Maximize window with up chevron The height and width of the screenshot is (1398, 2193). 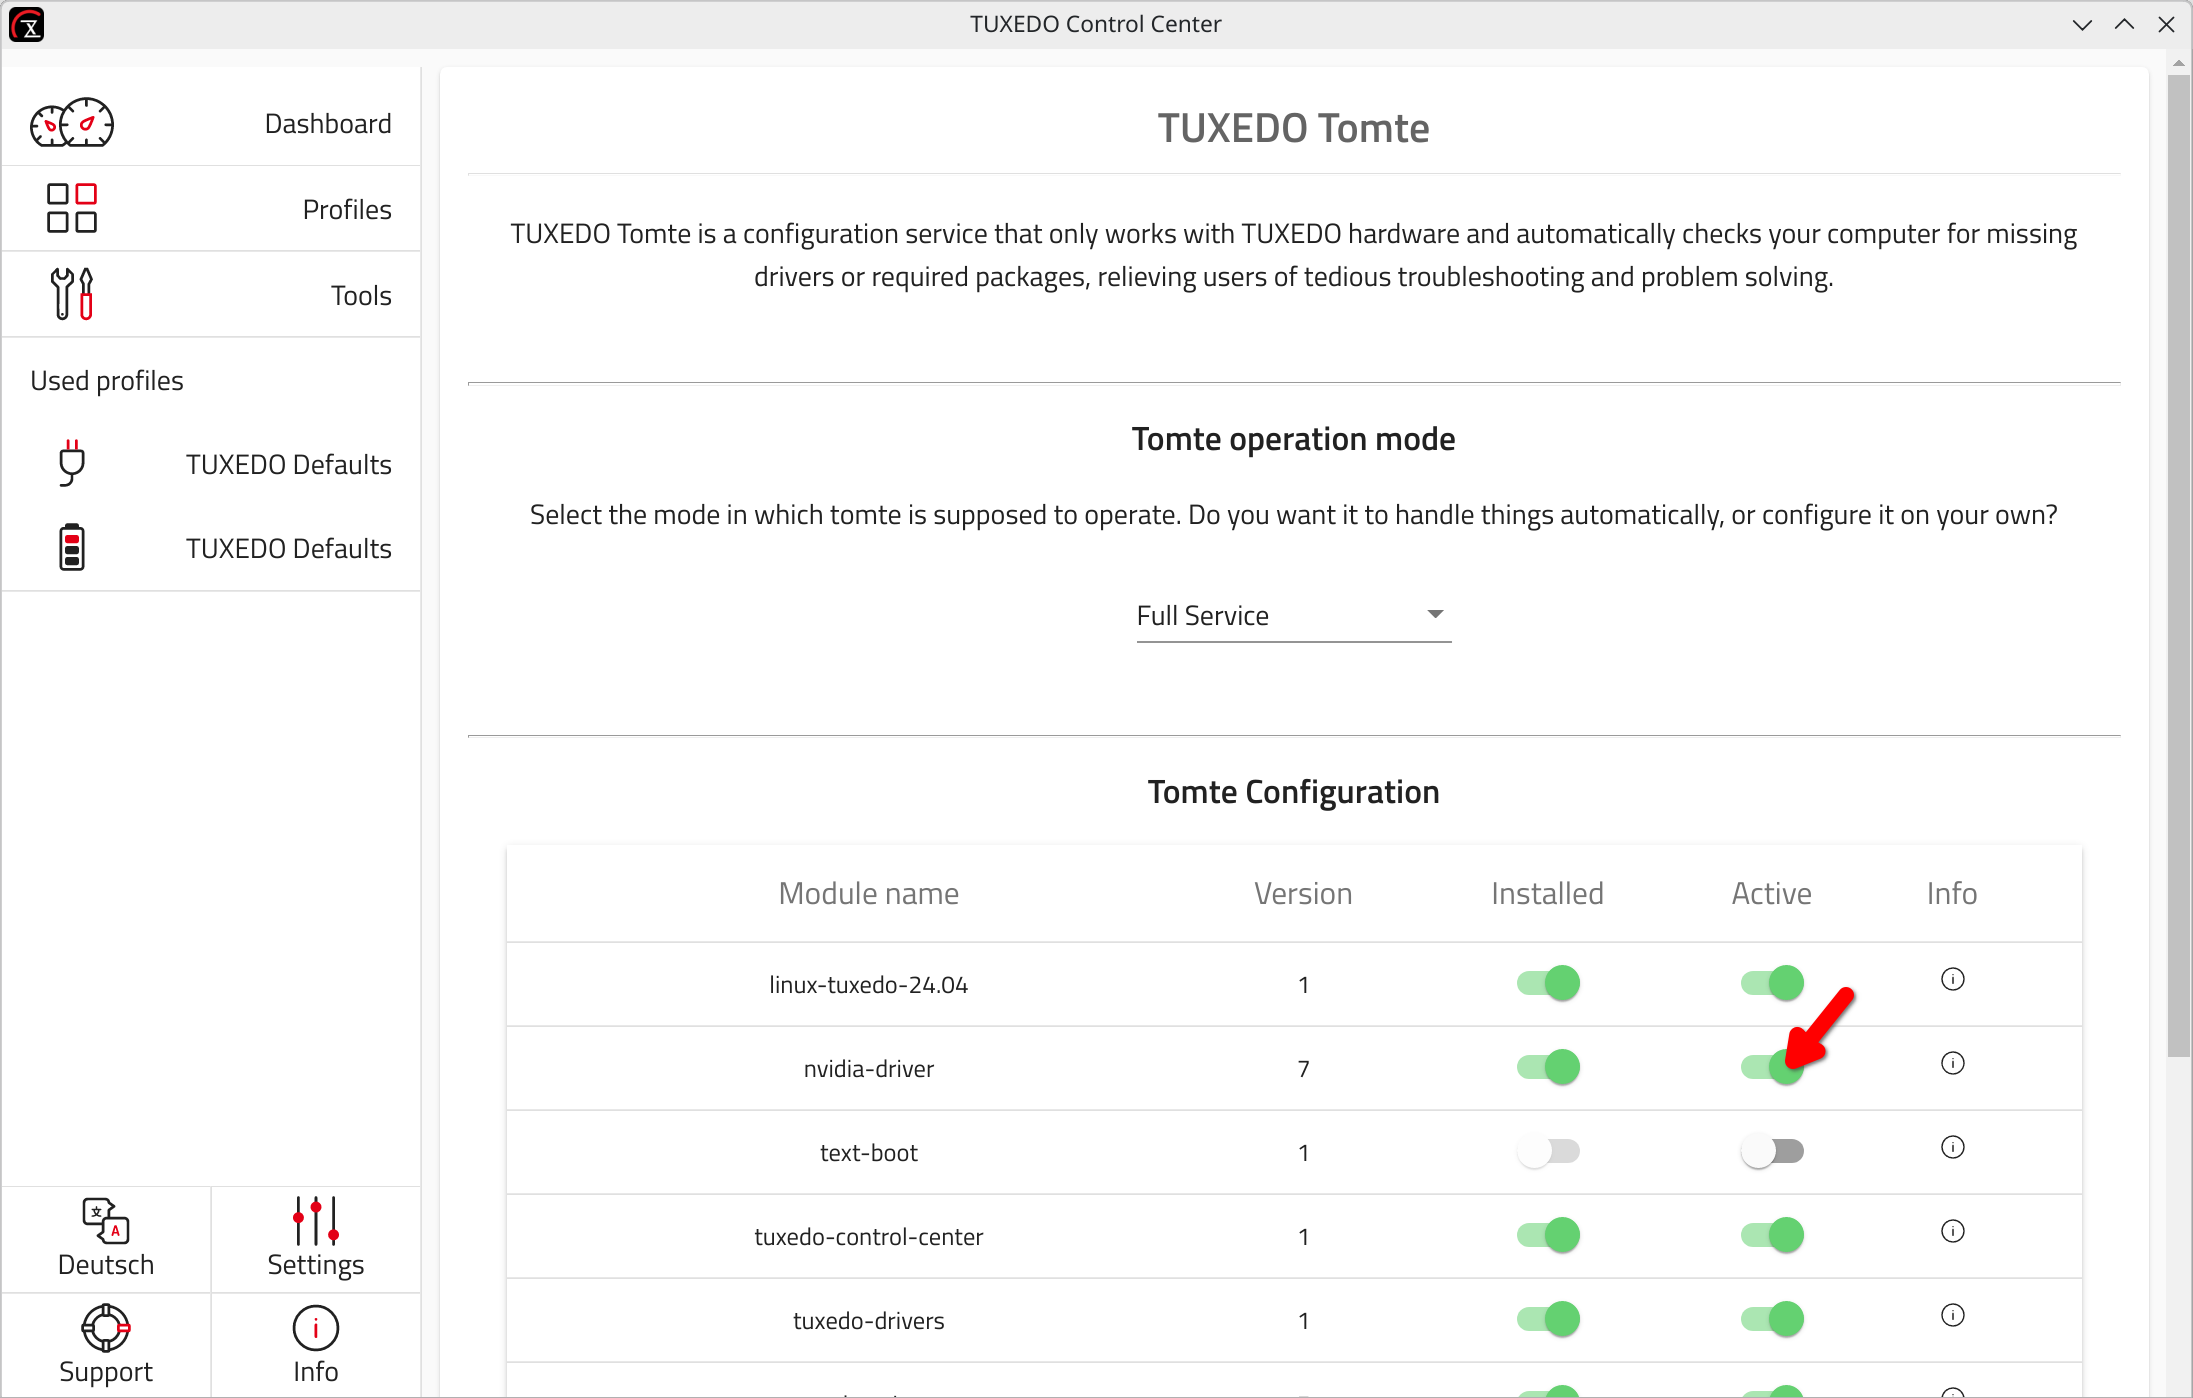pos(2125,24)
